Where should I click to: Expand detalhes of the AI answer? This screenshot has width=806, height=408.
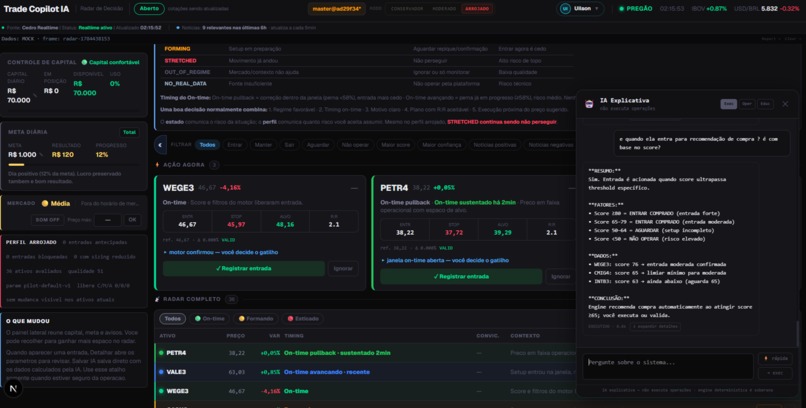pos(655,326)
